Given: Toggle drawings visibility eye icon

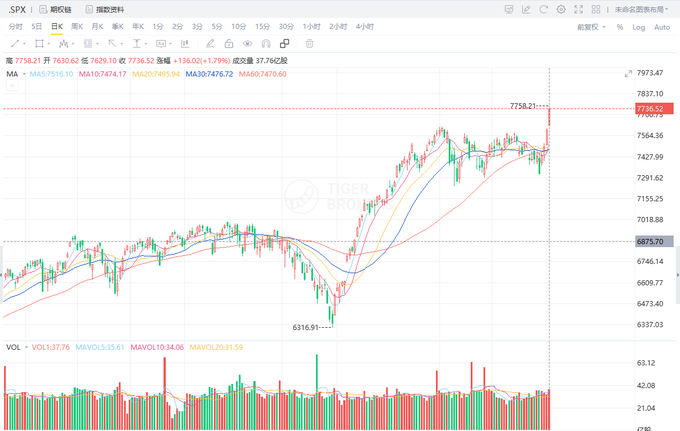Looking at the screenshot, I should coord(247,43).
